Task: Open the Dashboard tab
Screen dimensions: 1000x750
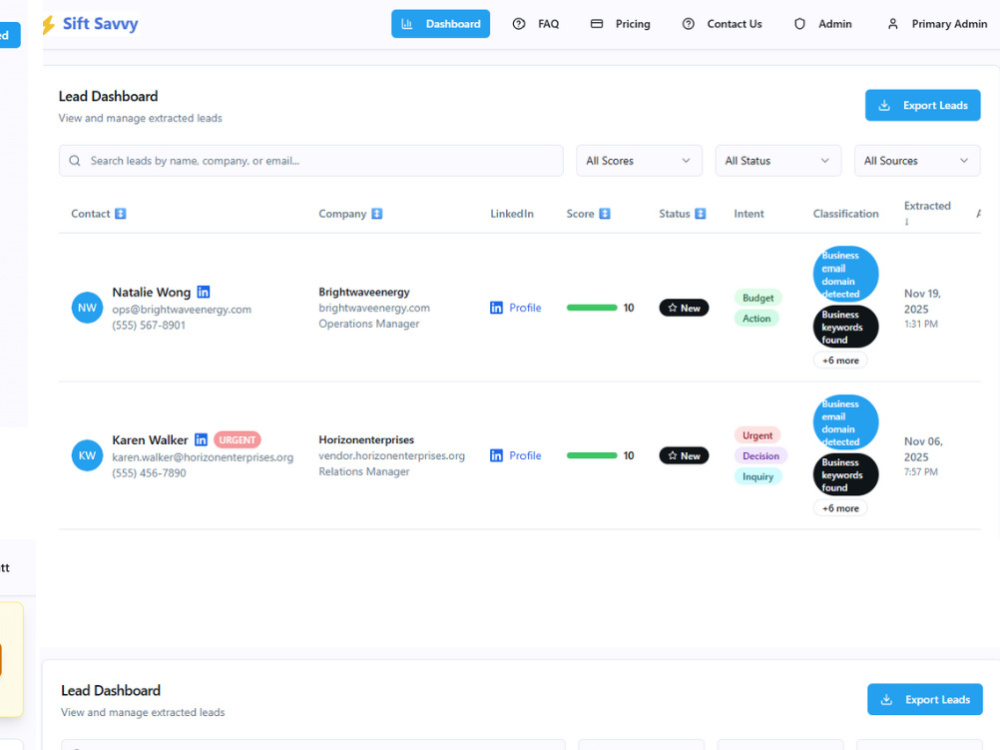Action: coord(440,24)
